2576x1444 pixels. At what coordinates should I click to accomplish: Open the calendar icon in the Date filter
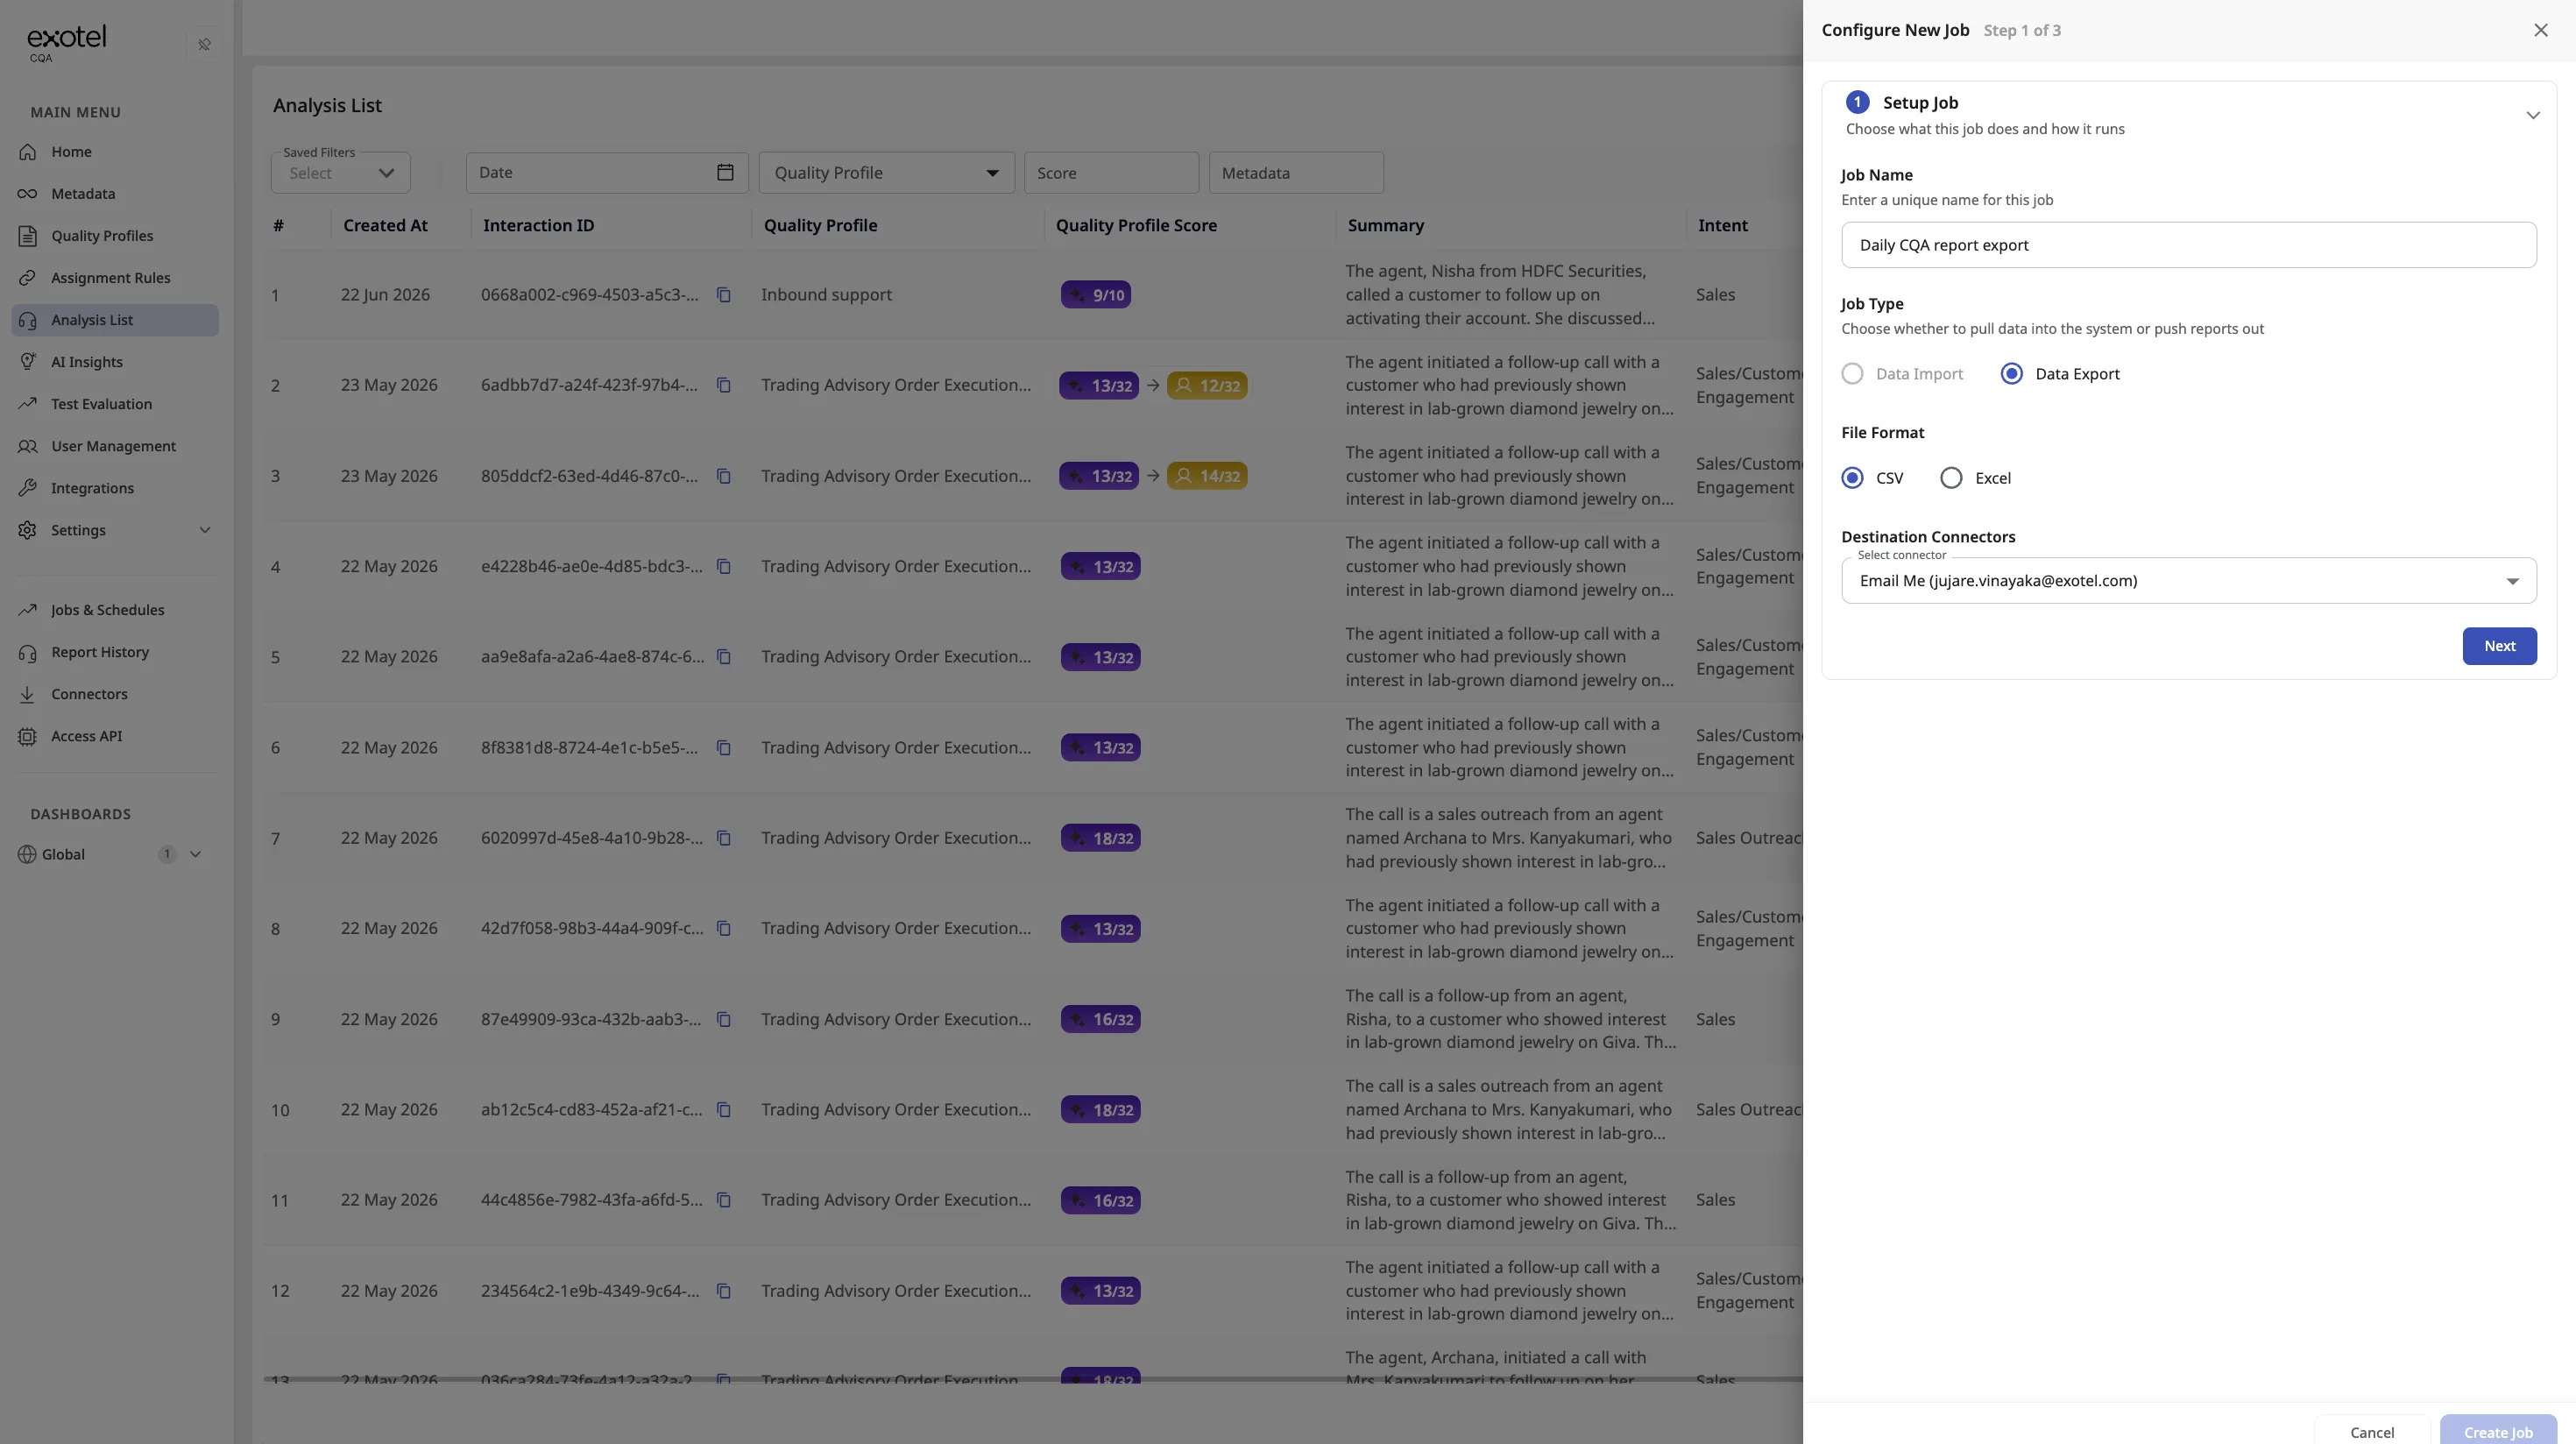point(725,172)
